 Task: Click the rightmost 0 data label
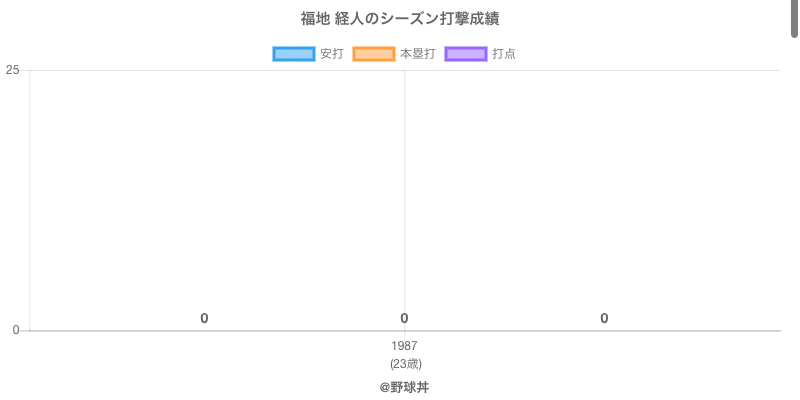tap(604, 318)
